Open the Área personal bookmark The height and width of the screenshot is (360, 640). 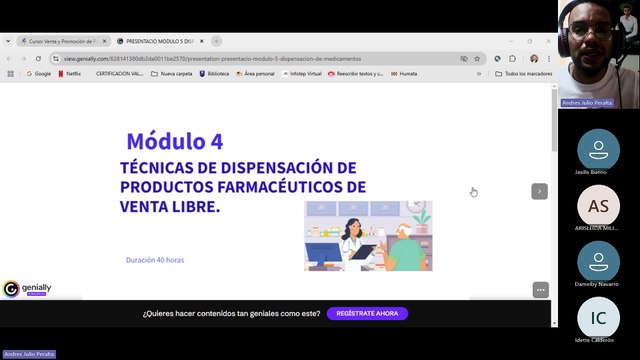click(x=256, y=74)
